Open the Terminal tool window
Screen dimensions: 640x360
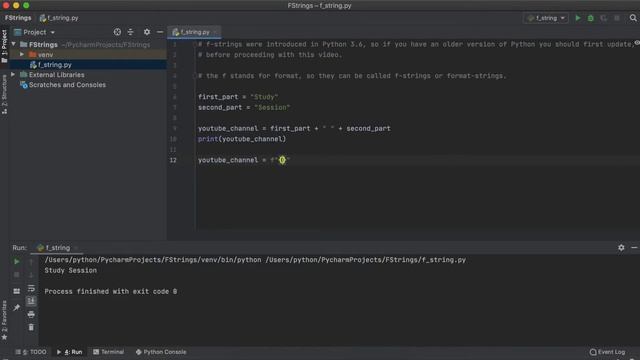[x=109, y=352]
